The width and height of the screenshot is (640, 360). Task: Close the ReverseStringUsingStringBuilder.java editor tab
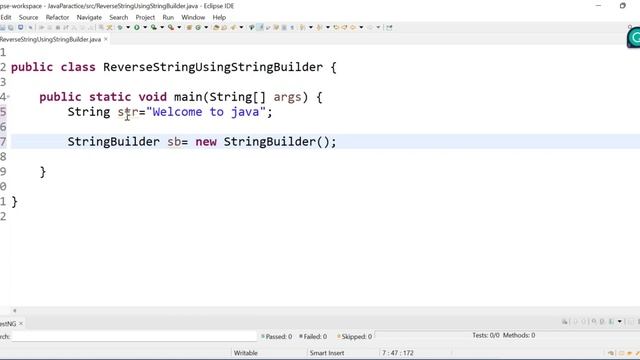coord(106,39)
